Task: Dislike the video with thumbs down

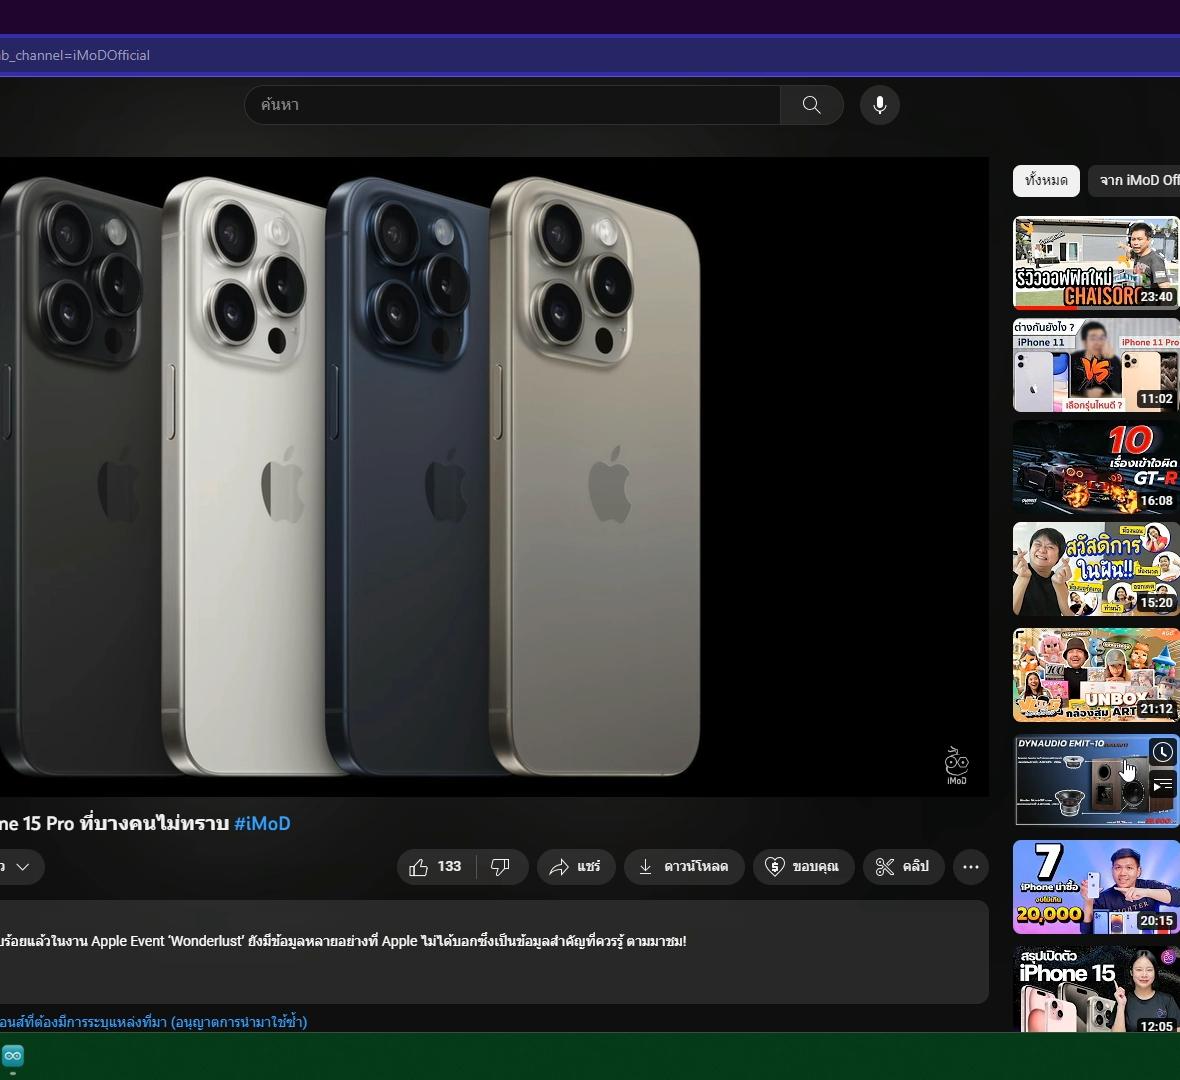Action: coord(501,867)
